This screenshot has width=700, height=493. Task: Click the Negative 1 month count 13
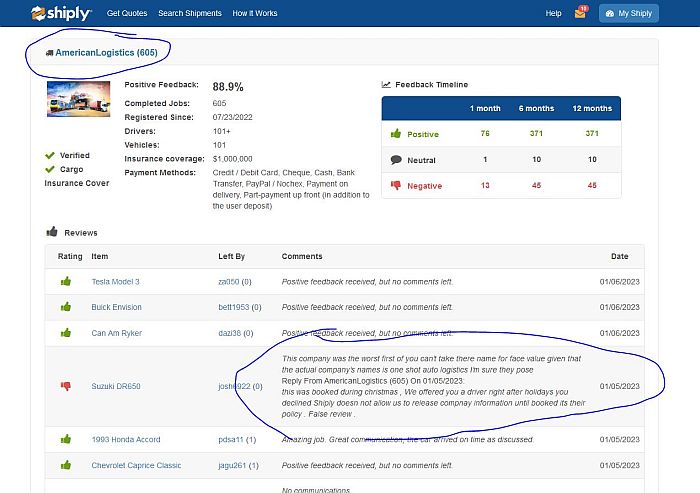click(485, 185)
